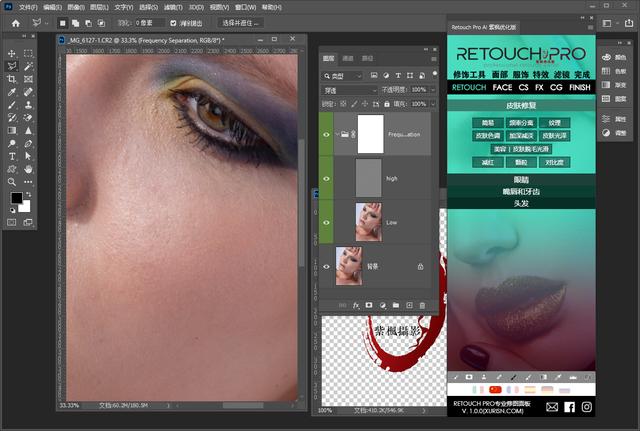This screenshot has width=640, height=431.
Task: Hide the 背景 background layer
Action: coord(326,267)
